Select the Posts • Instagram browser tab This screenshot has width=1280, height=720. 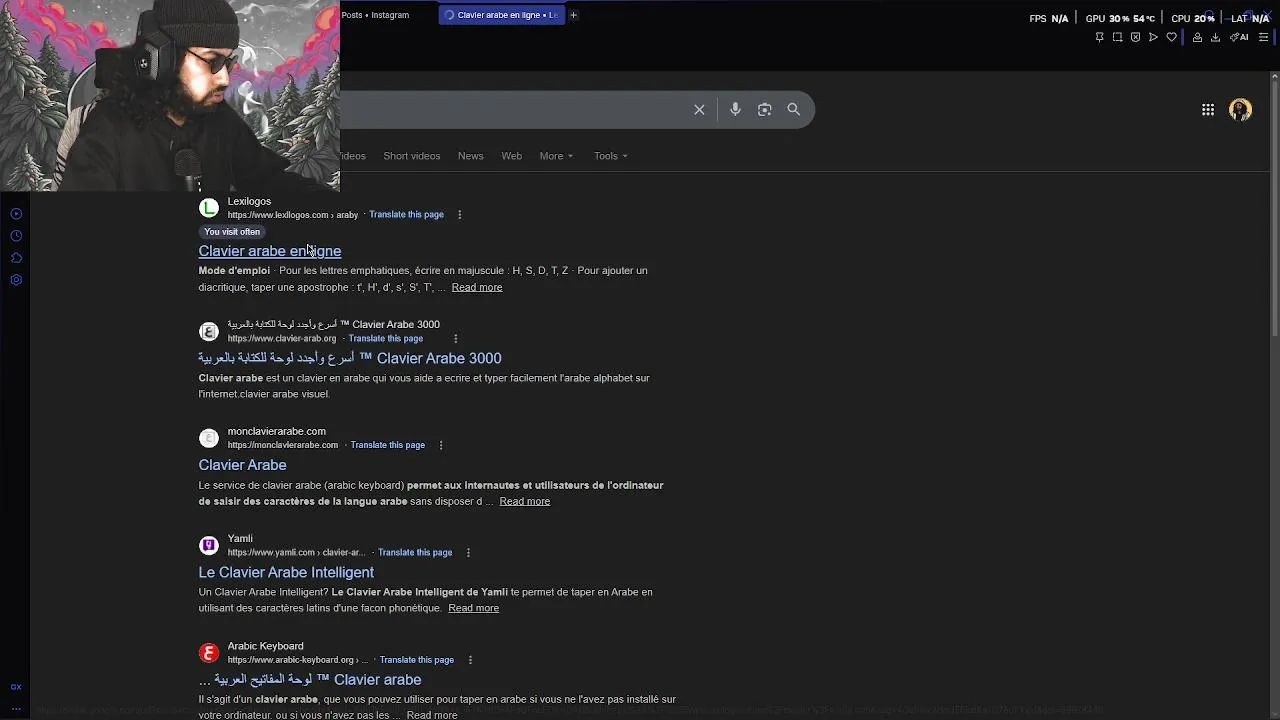[x=375, y=15]
